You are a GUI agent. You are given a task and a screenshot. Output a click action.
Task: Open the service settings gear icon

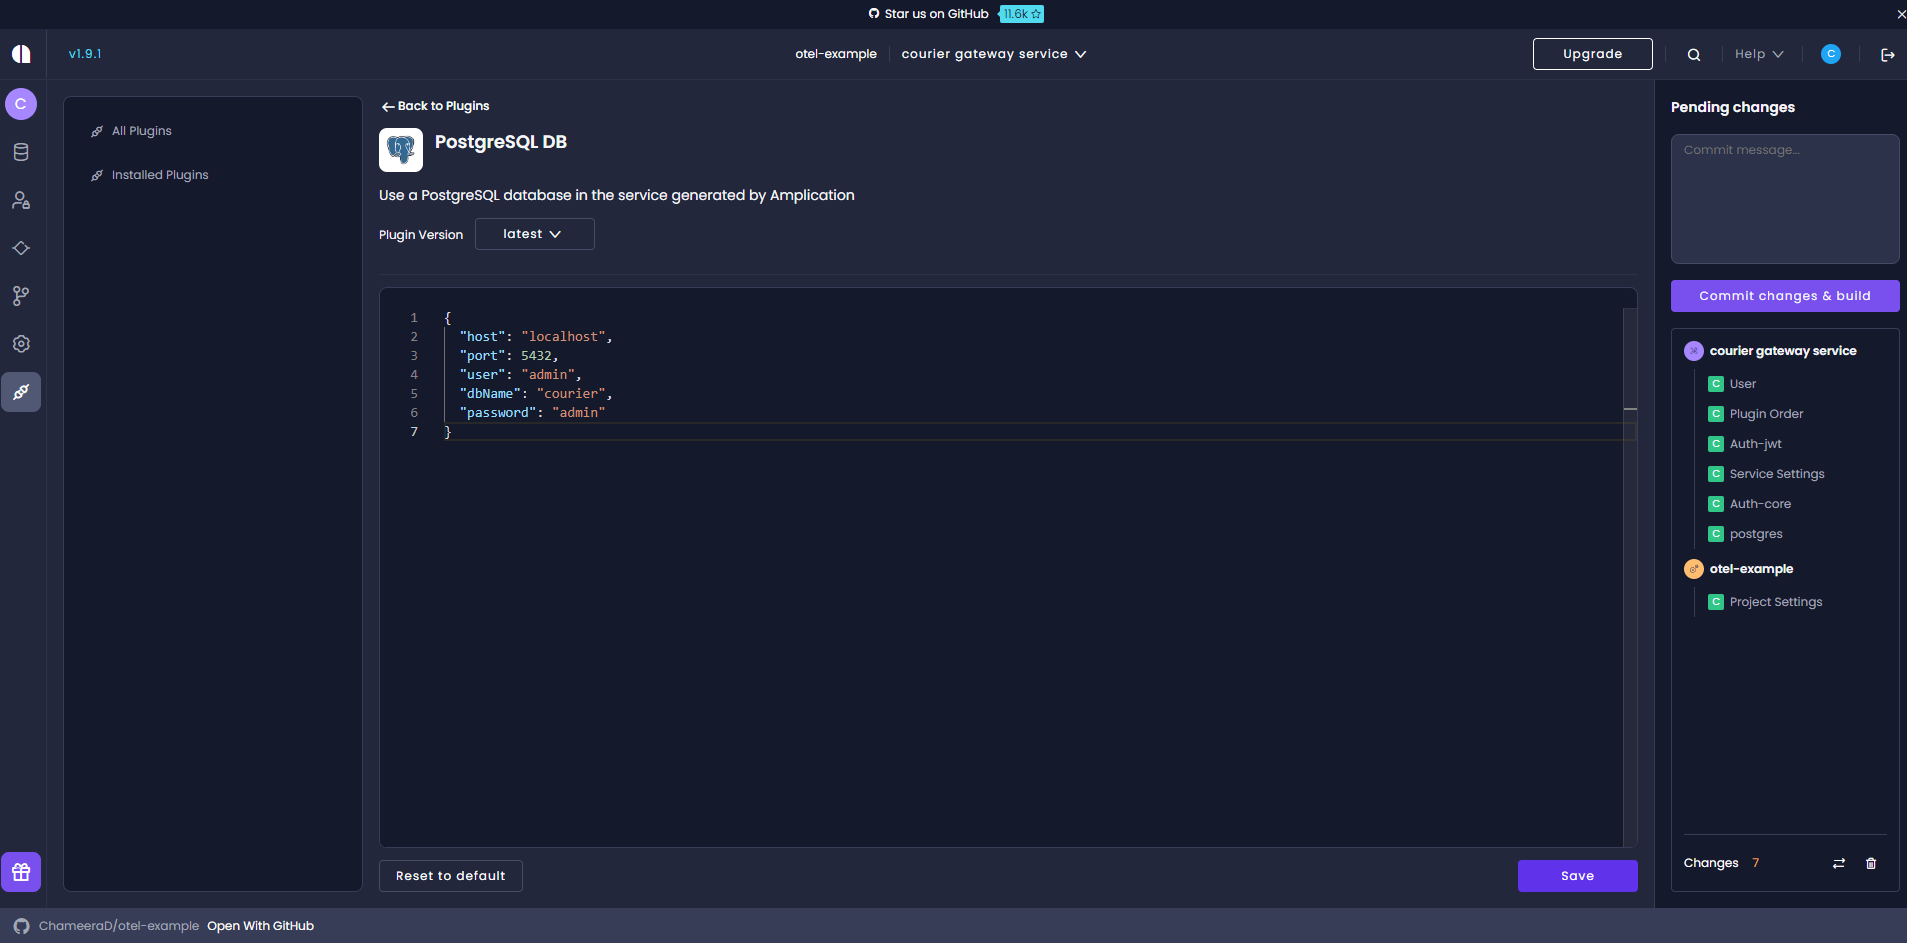(x=21, y=344)
